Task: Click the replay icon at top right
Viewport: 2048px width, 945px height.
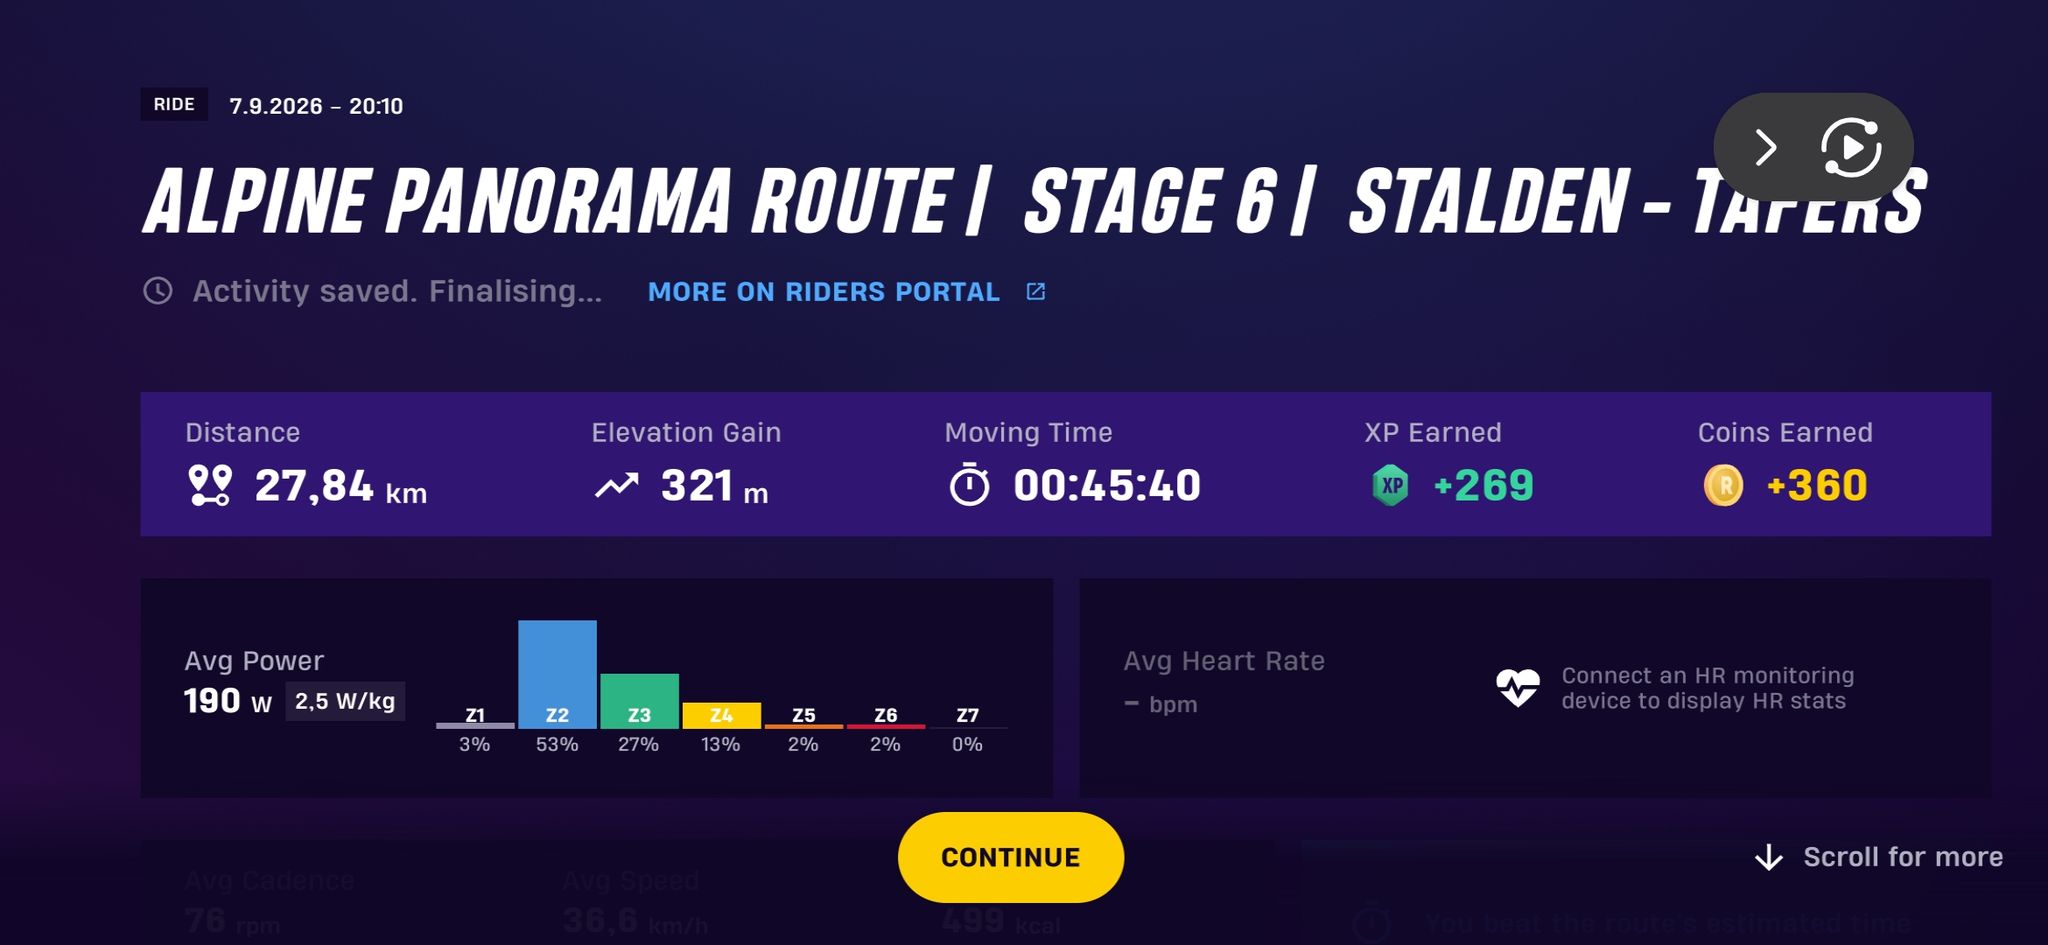Action: (x=1850, y=148)
